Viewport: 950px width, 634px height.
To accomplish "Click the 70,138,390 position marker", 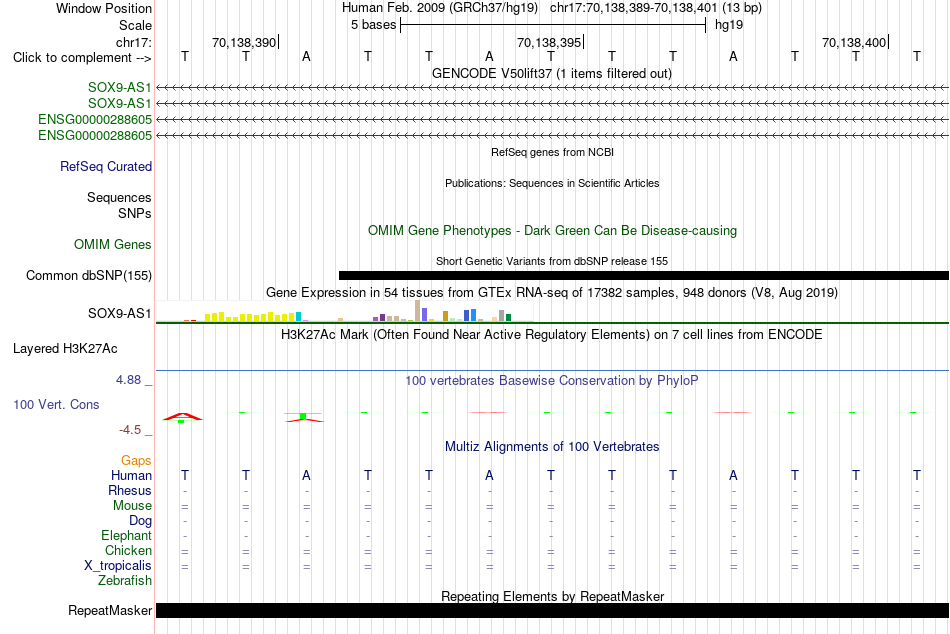I will [244, 42].
